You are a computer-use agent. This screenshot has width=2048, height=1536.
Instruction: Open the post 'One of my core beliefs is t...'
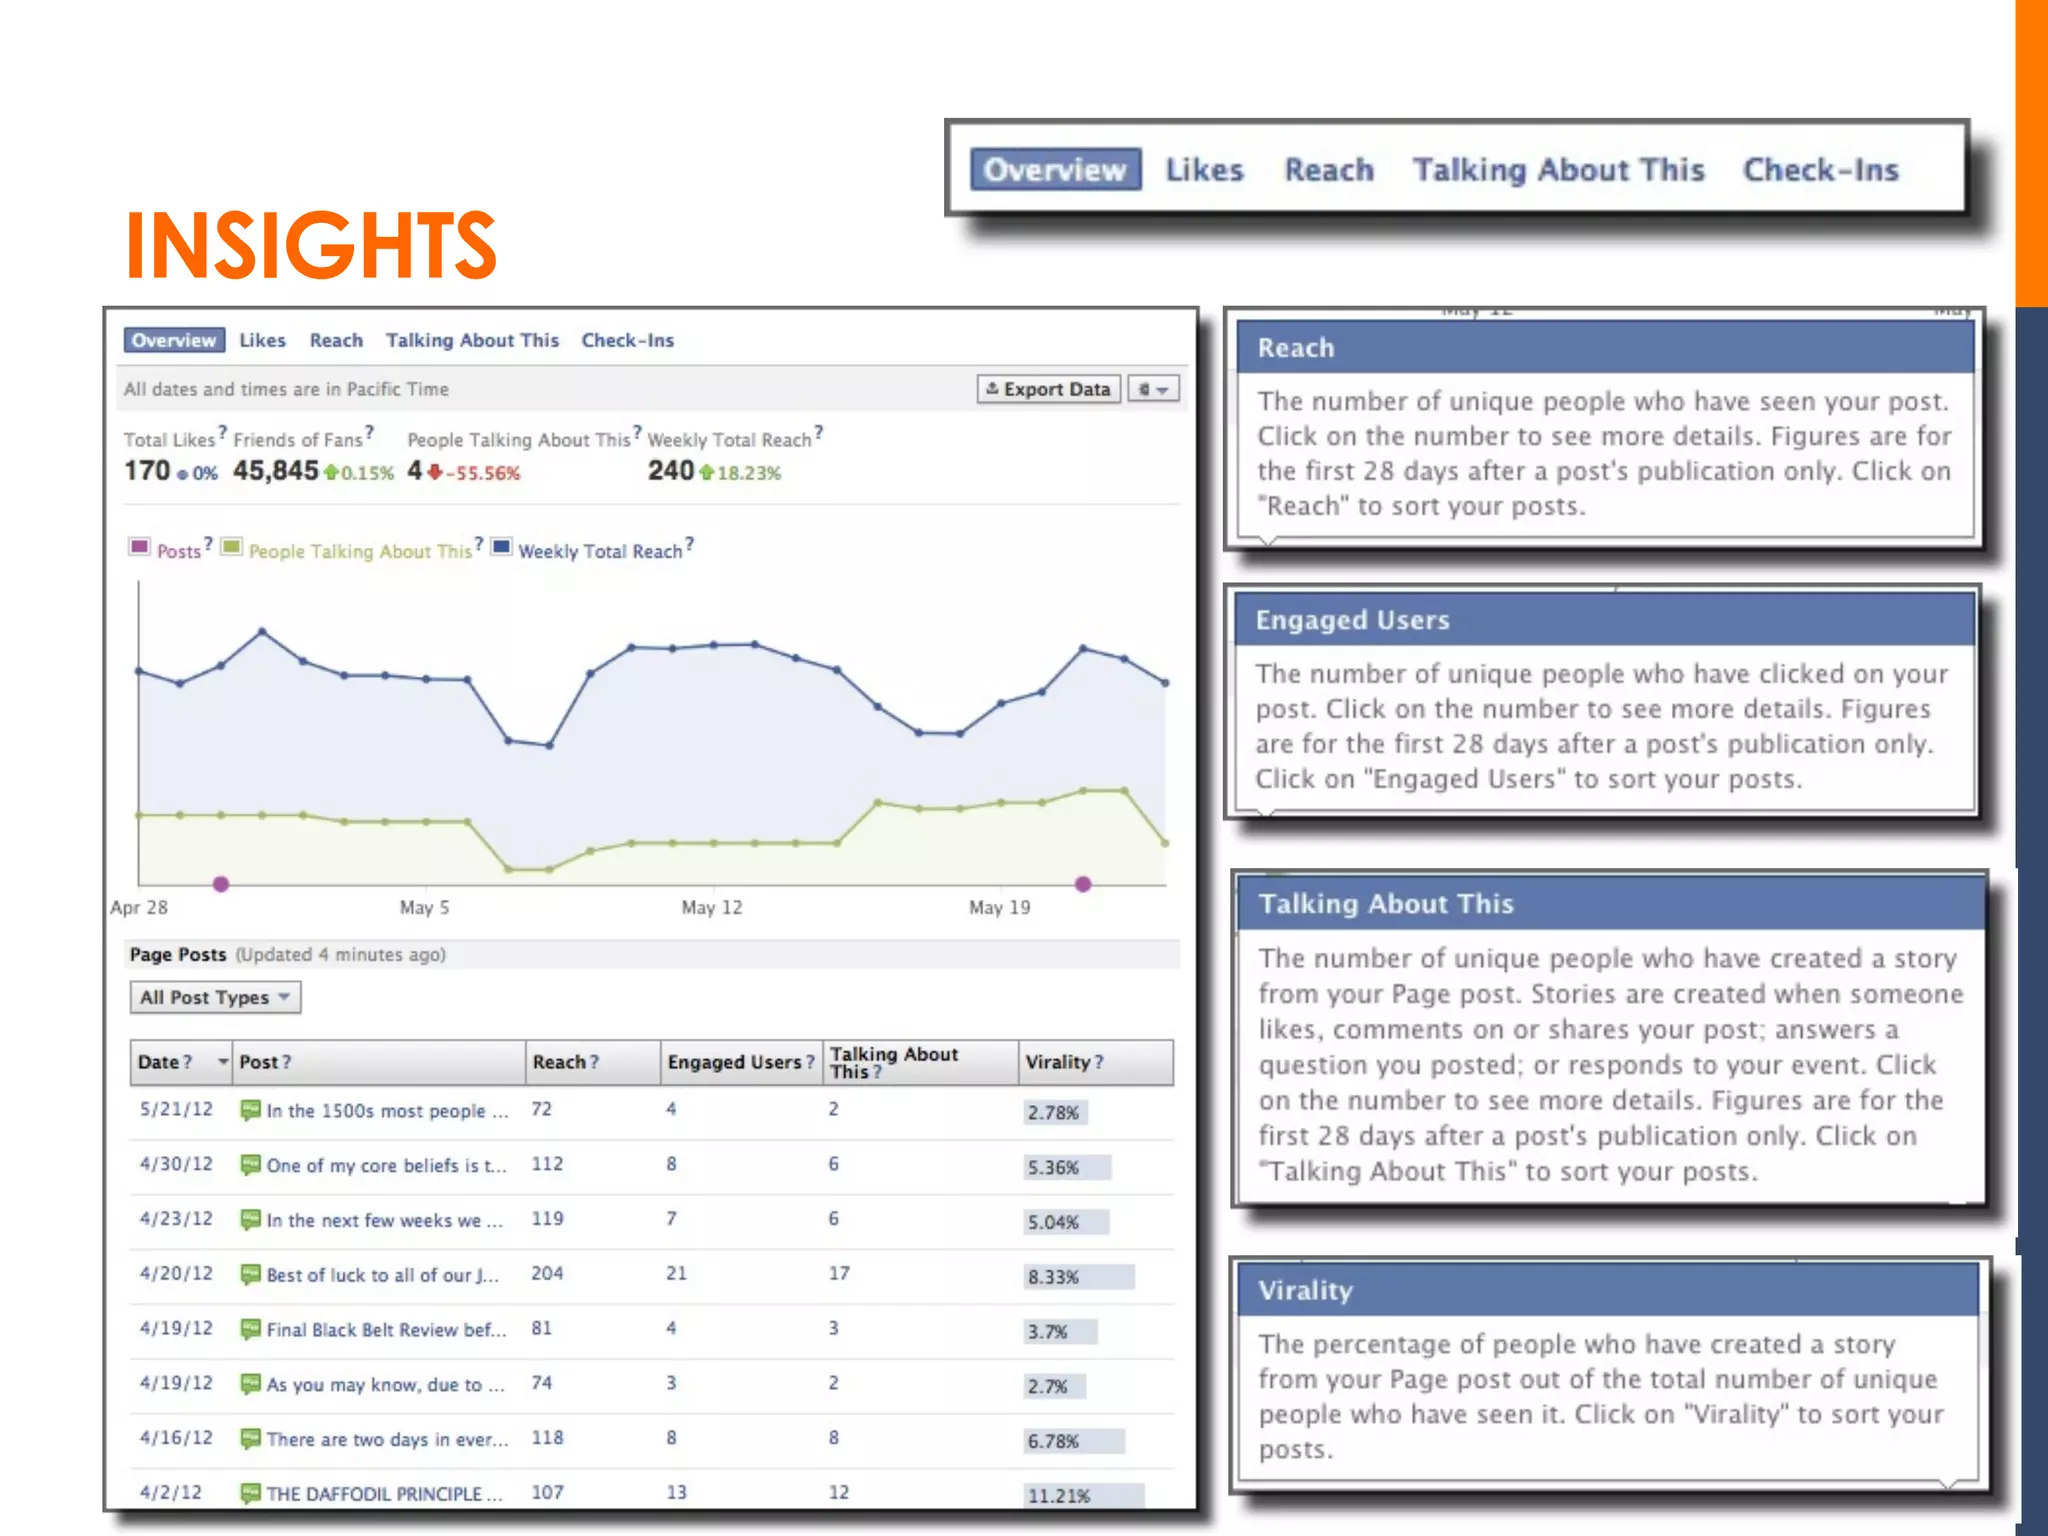tap(387, 1166)
